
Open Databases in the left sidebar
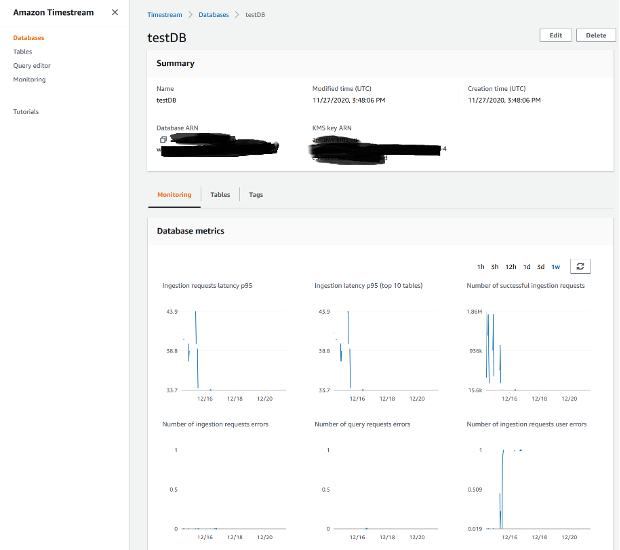click(29, 38)
